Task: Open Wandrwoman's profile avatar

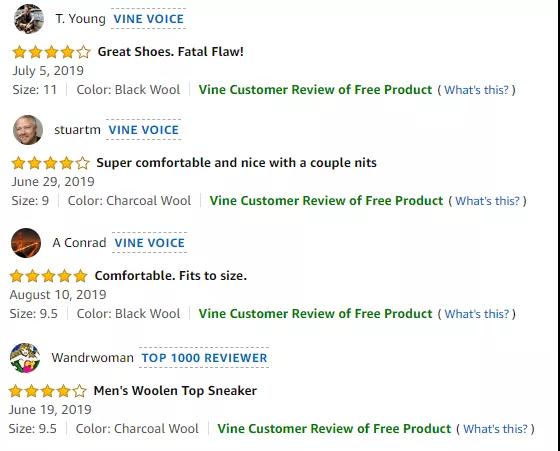Action: (x=25, y=357)
